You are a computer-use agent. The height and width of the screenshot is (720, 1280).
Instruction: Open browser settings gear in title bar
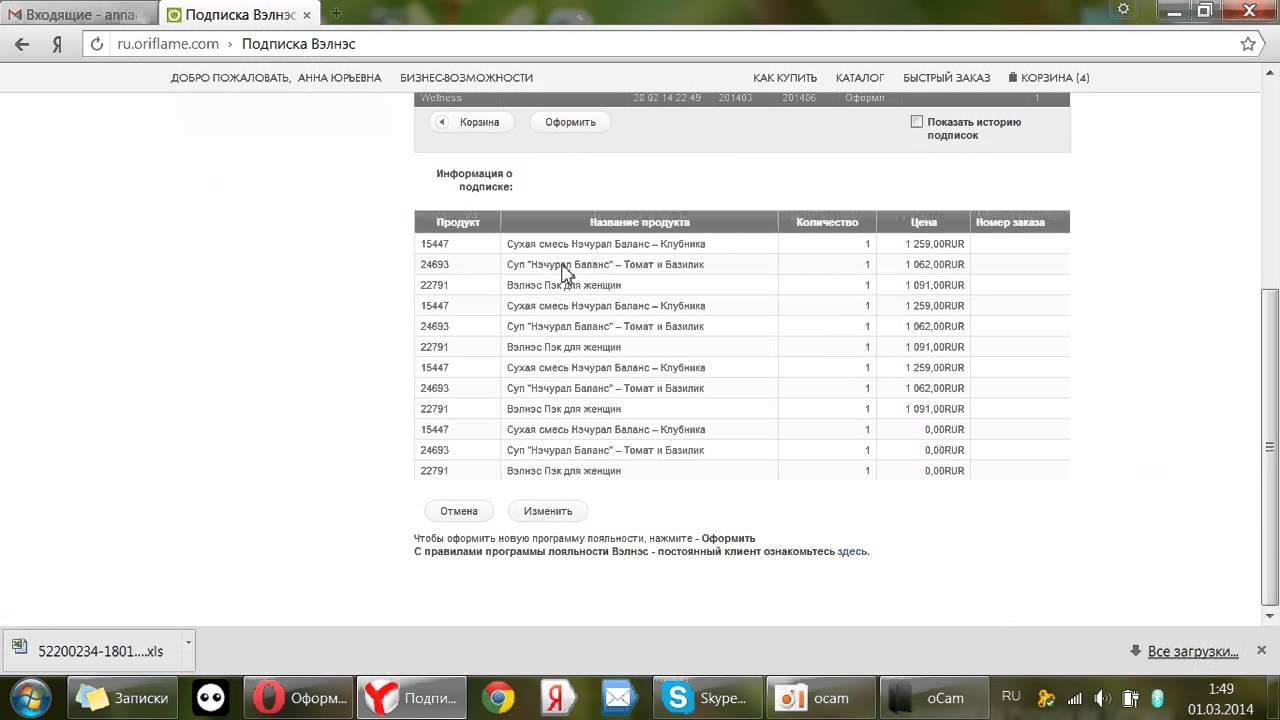1124,10
